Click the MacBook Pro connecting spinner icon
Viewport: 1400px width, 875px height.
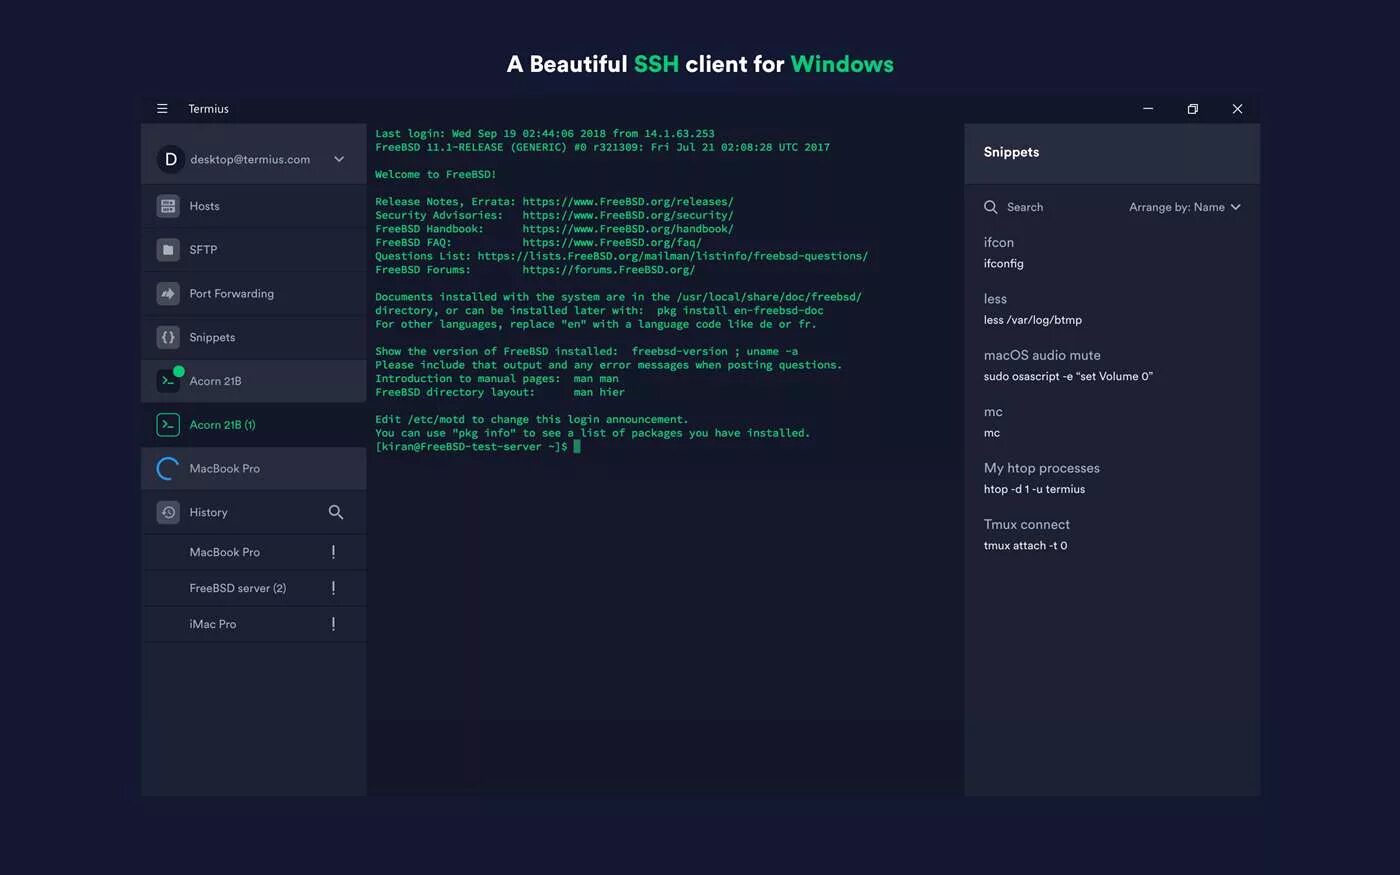[x=168, y=468]
